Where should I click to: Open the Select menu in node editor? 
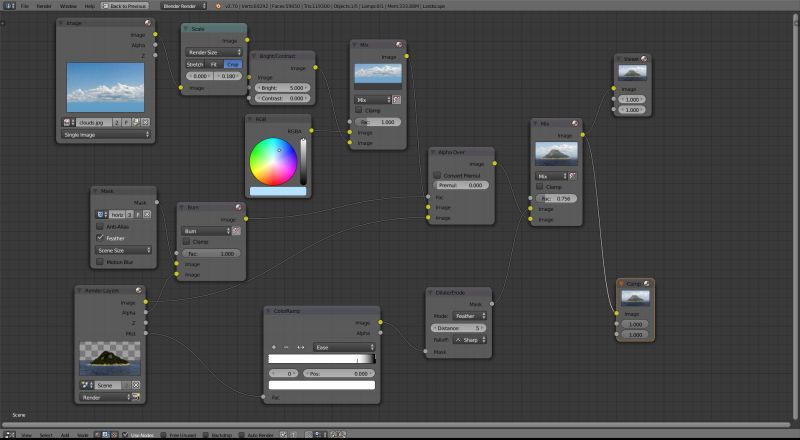(x=46, y=435)
